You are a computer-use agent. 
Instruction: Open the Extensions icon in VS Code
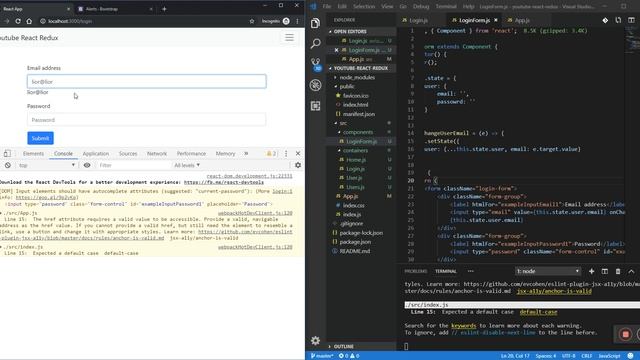point(315,106)
